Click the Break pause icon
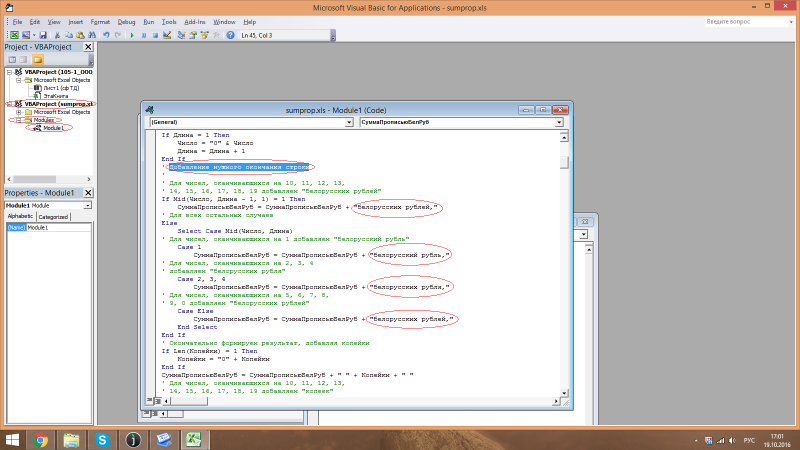Viewport: 800px width, 450px height. [x=144, y=35]
